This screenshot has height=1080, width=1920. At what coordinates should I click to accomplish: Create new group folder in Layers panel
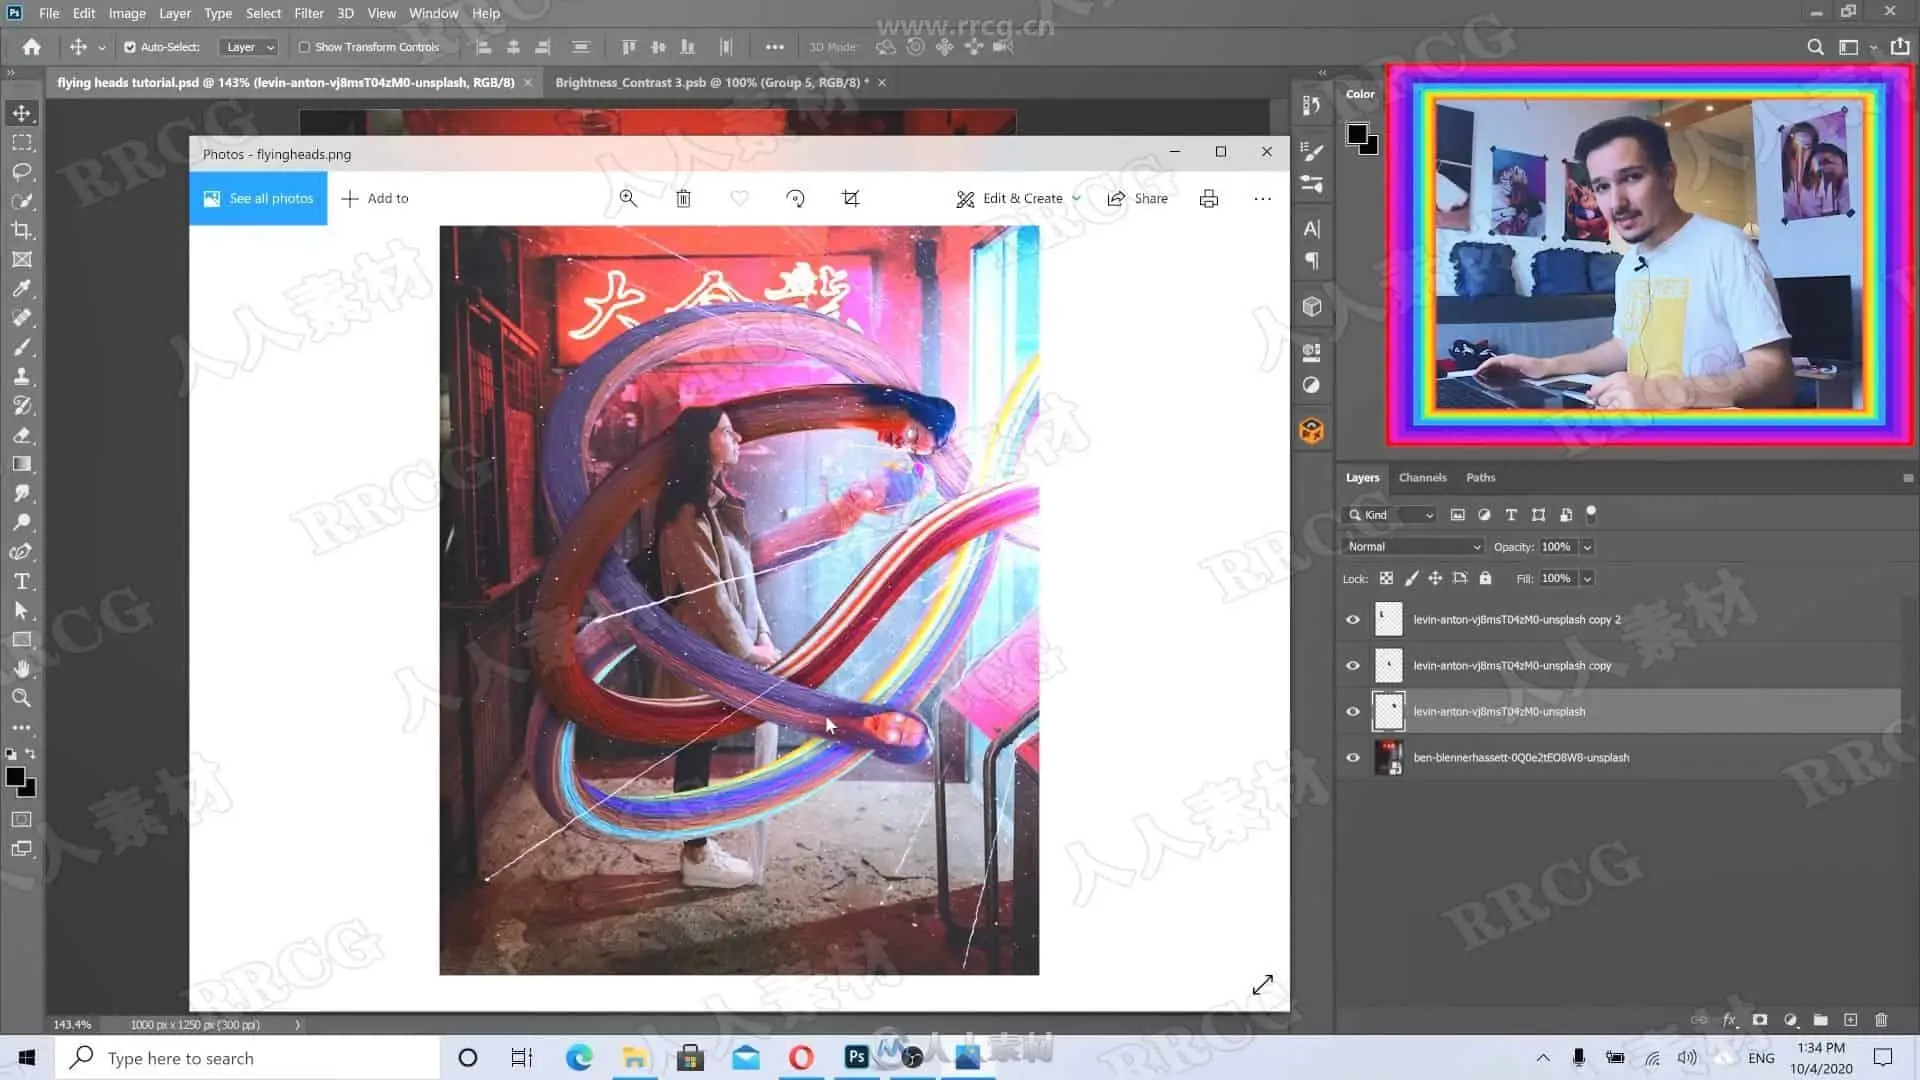[1821, 1020]
